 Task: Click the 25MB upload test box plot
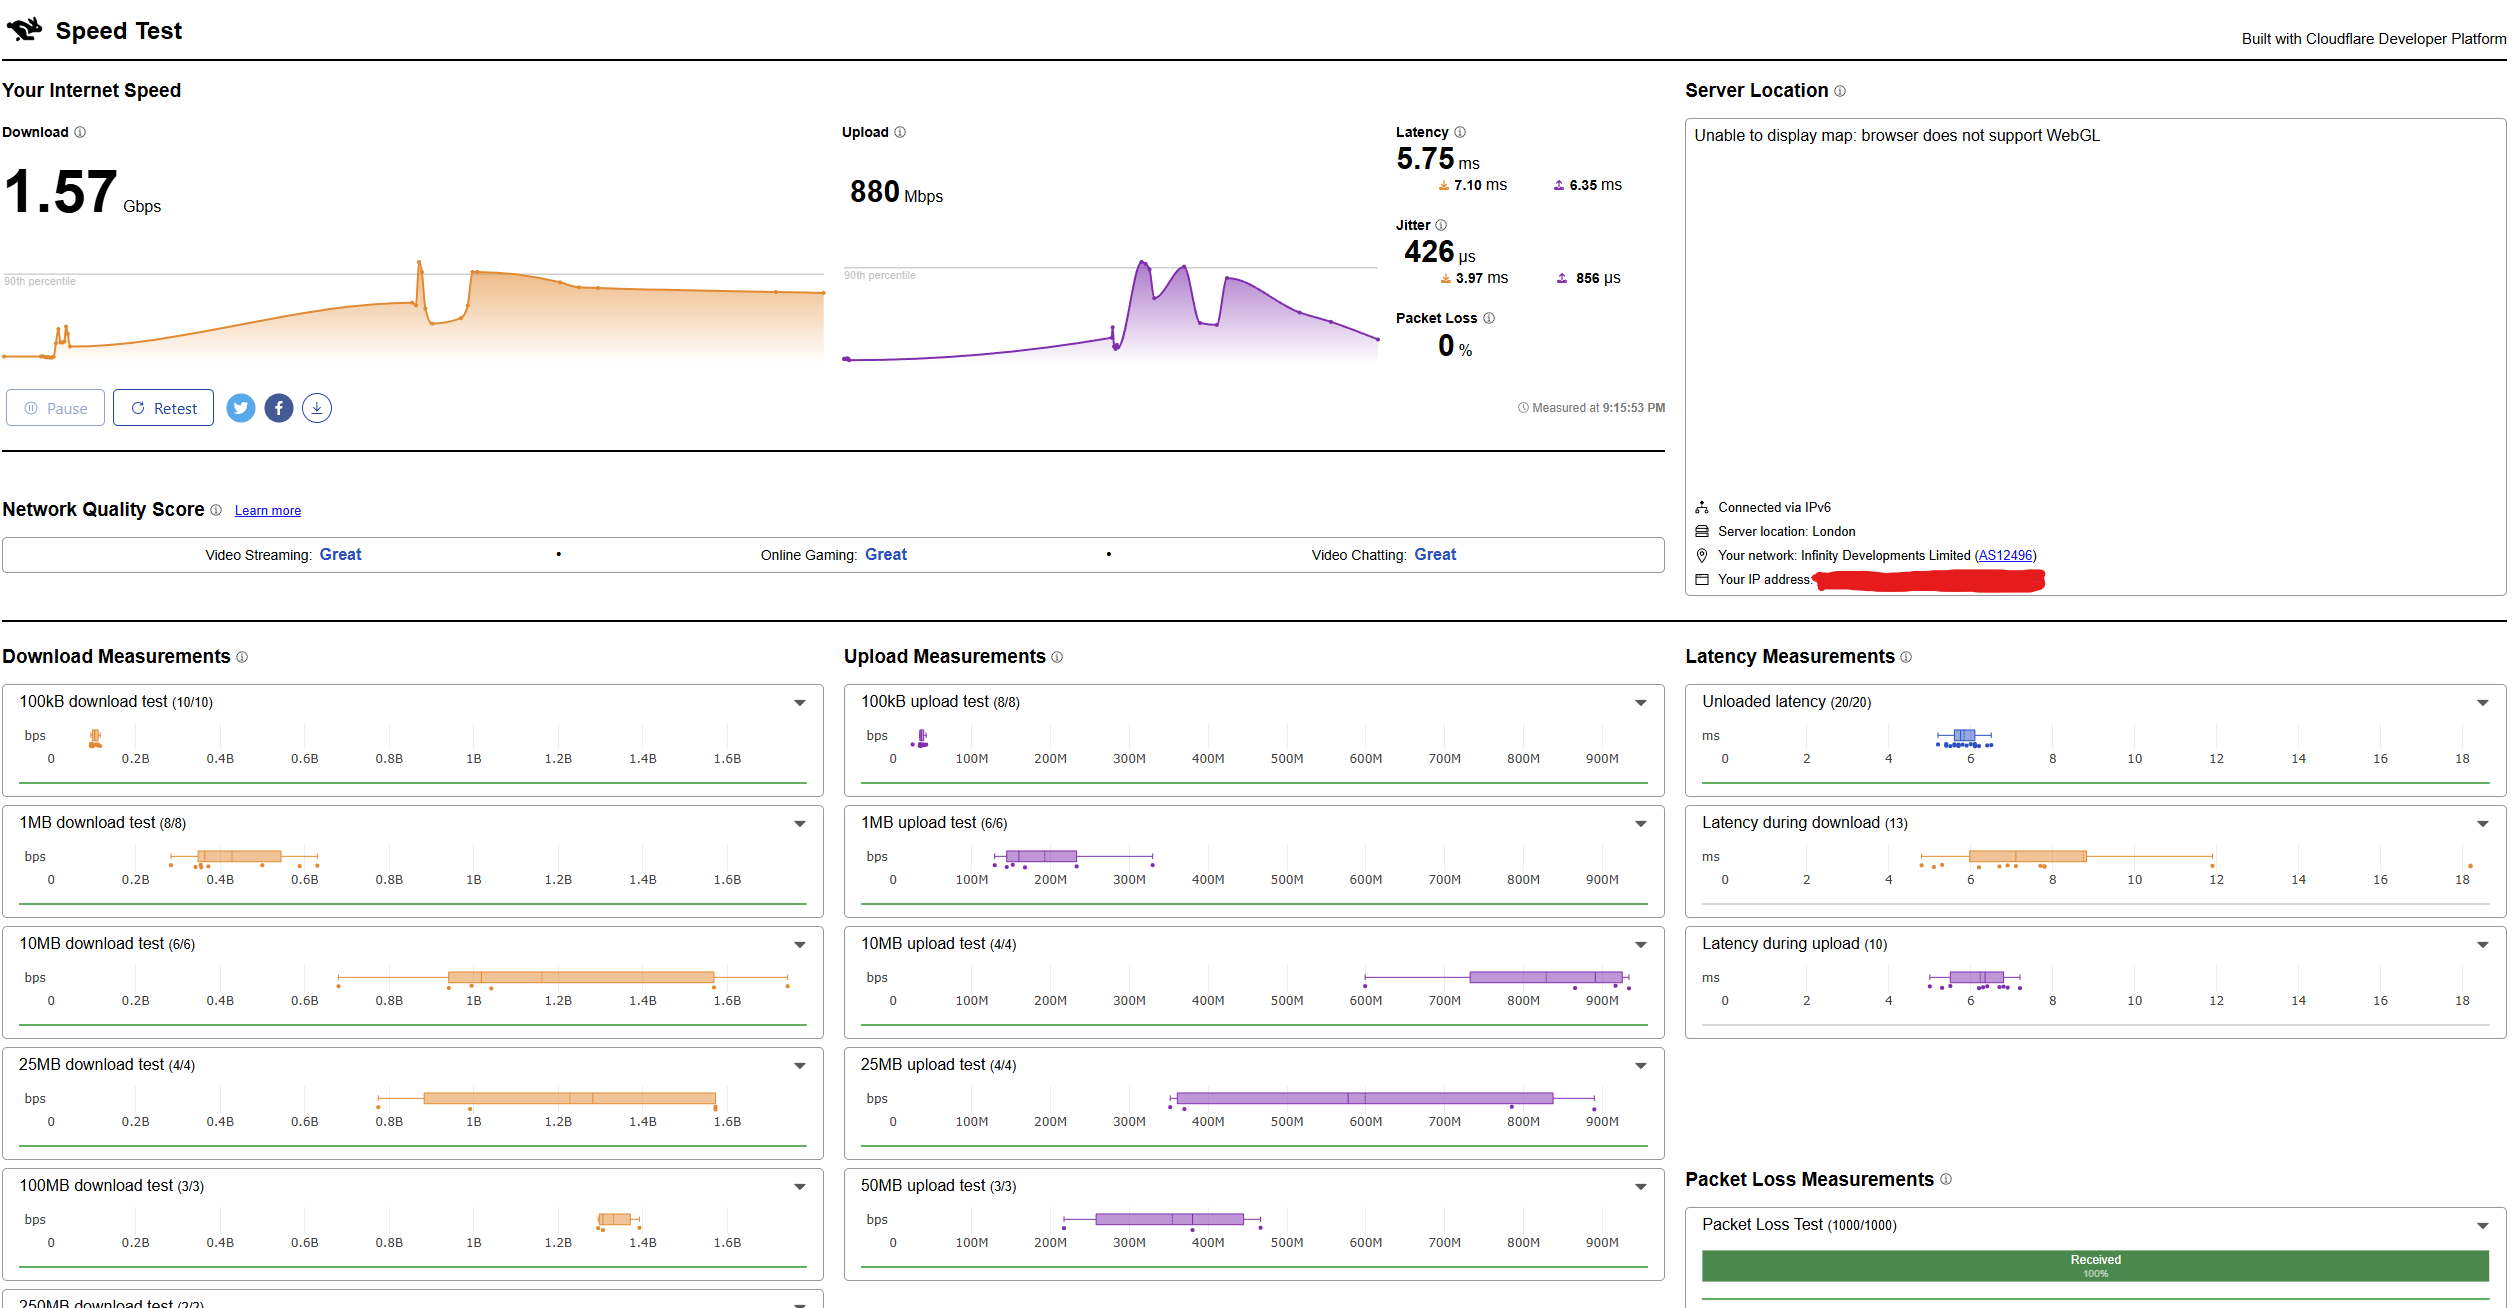coord(1382,1099)
